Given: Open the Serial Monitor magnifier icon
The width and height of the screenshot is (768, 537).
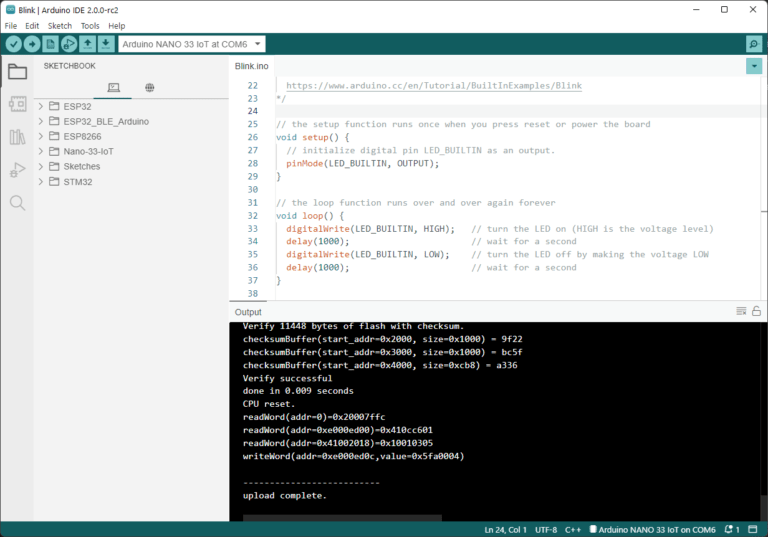Looking at the screenshot, I should 753,44.
